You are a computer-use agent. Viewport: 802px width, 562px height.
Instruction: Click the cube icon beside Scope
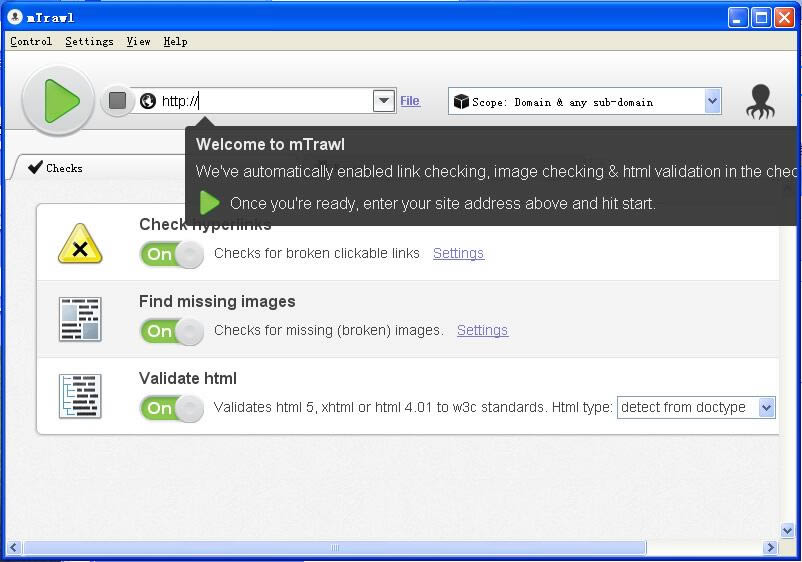click(461, 101)
